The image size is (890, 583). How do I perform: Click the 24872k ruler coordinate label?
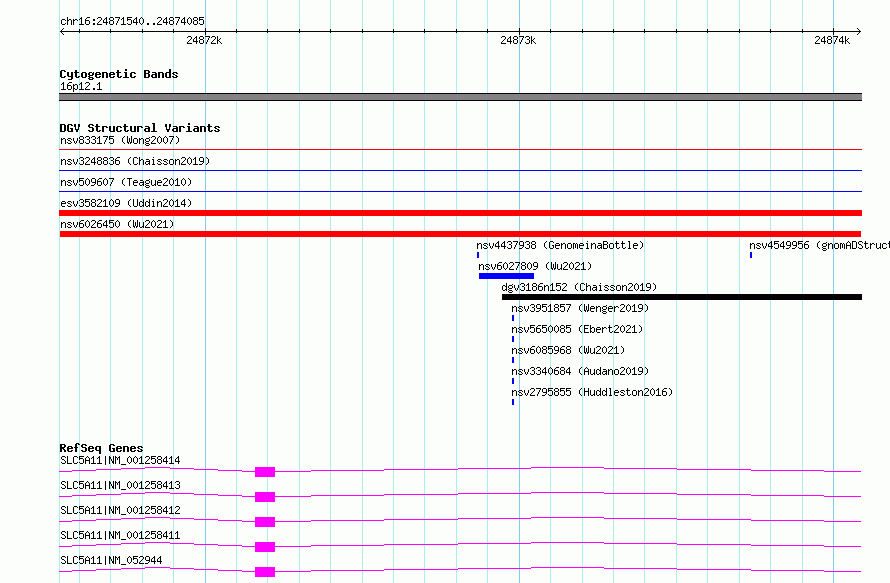(204, 40)
